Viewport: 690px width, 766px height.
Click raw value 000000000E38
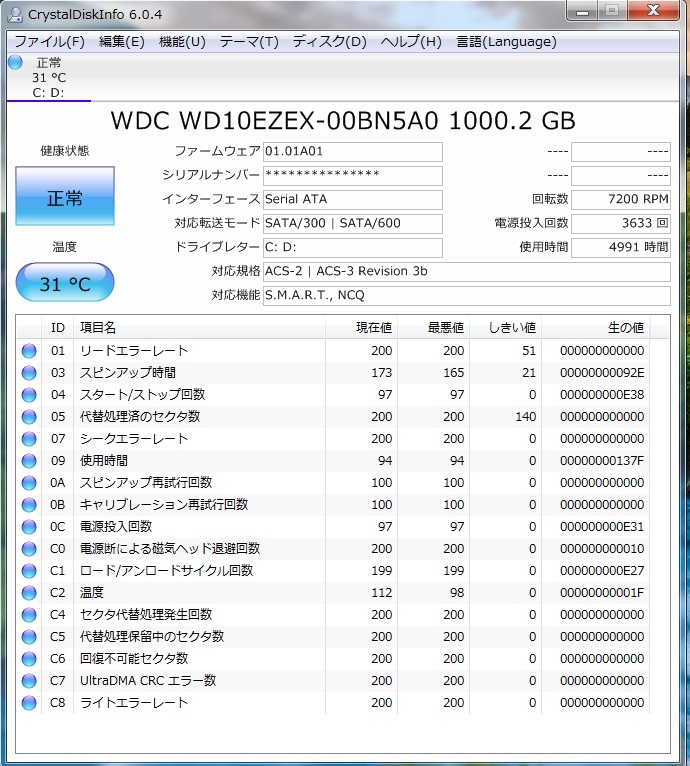tap(602, 395)
